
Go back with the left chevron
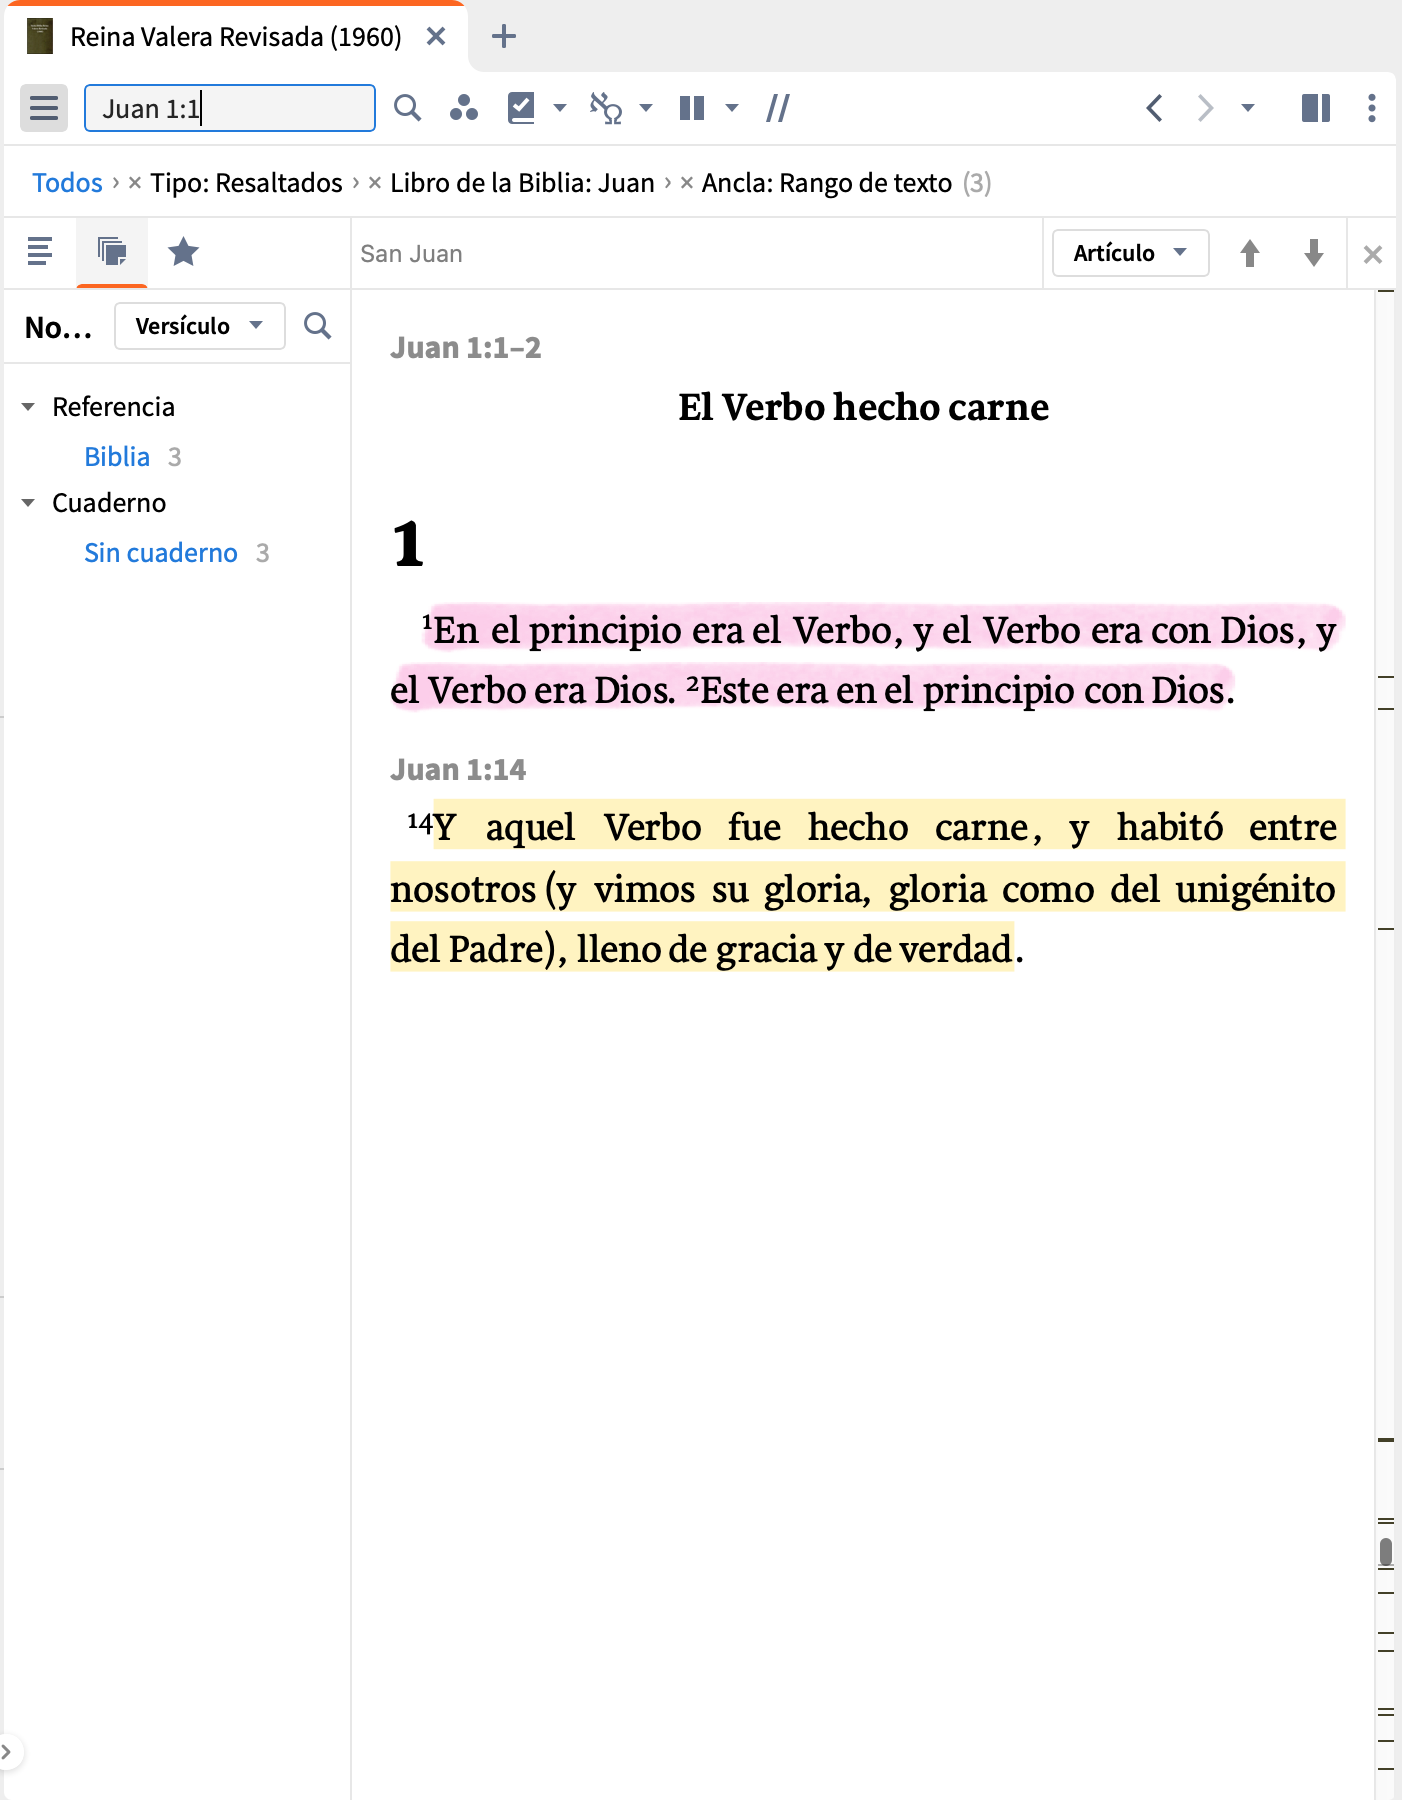(1154, 108)
